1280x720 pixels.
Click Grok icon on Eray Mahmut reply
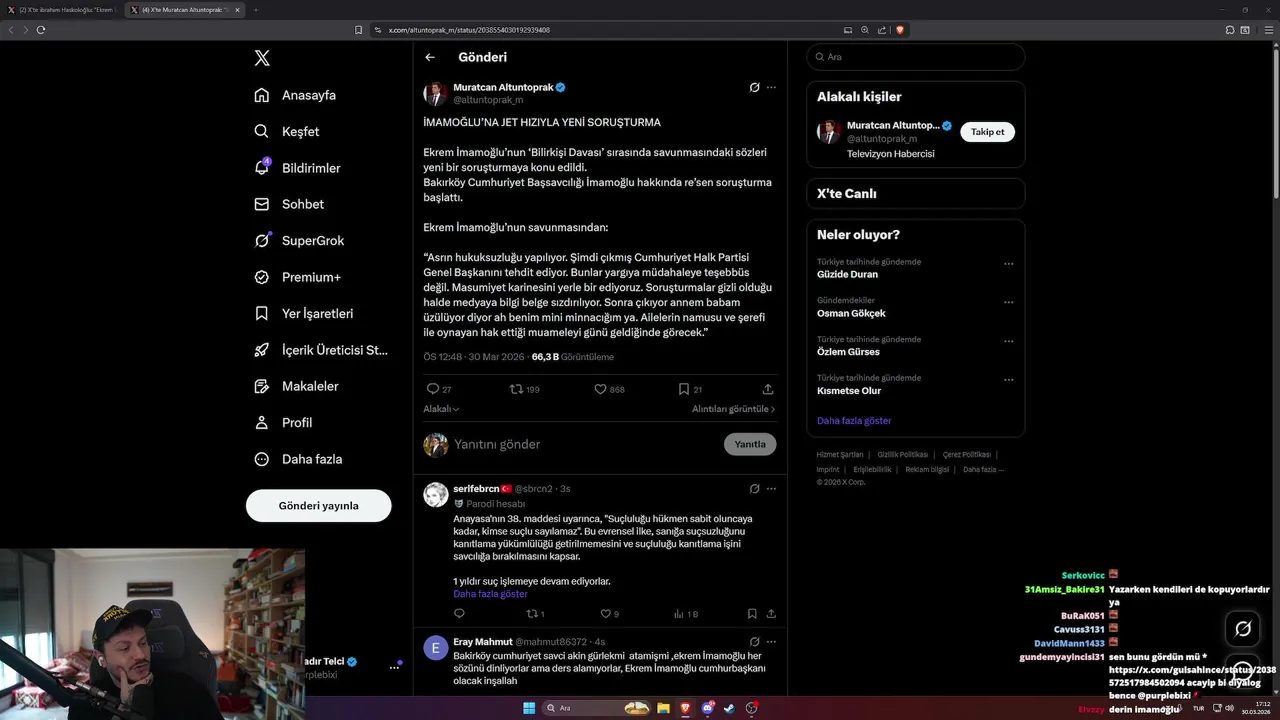coord(754,642)
